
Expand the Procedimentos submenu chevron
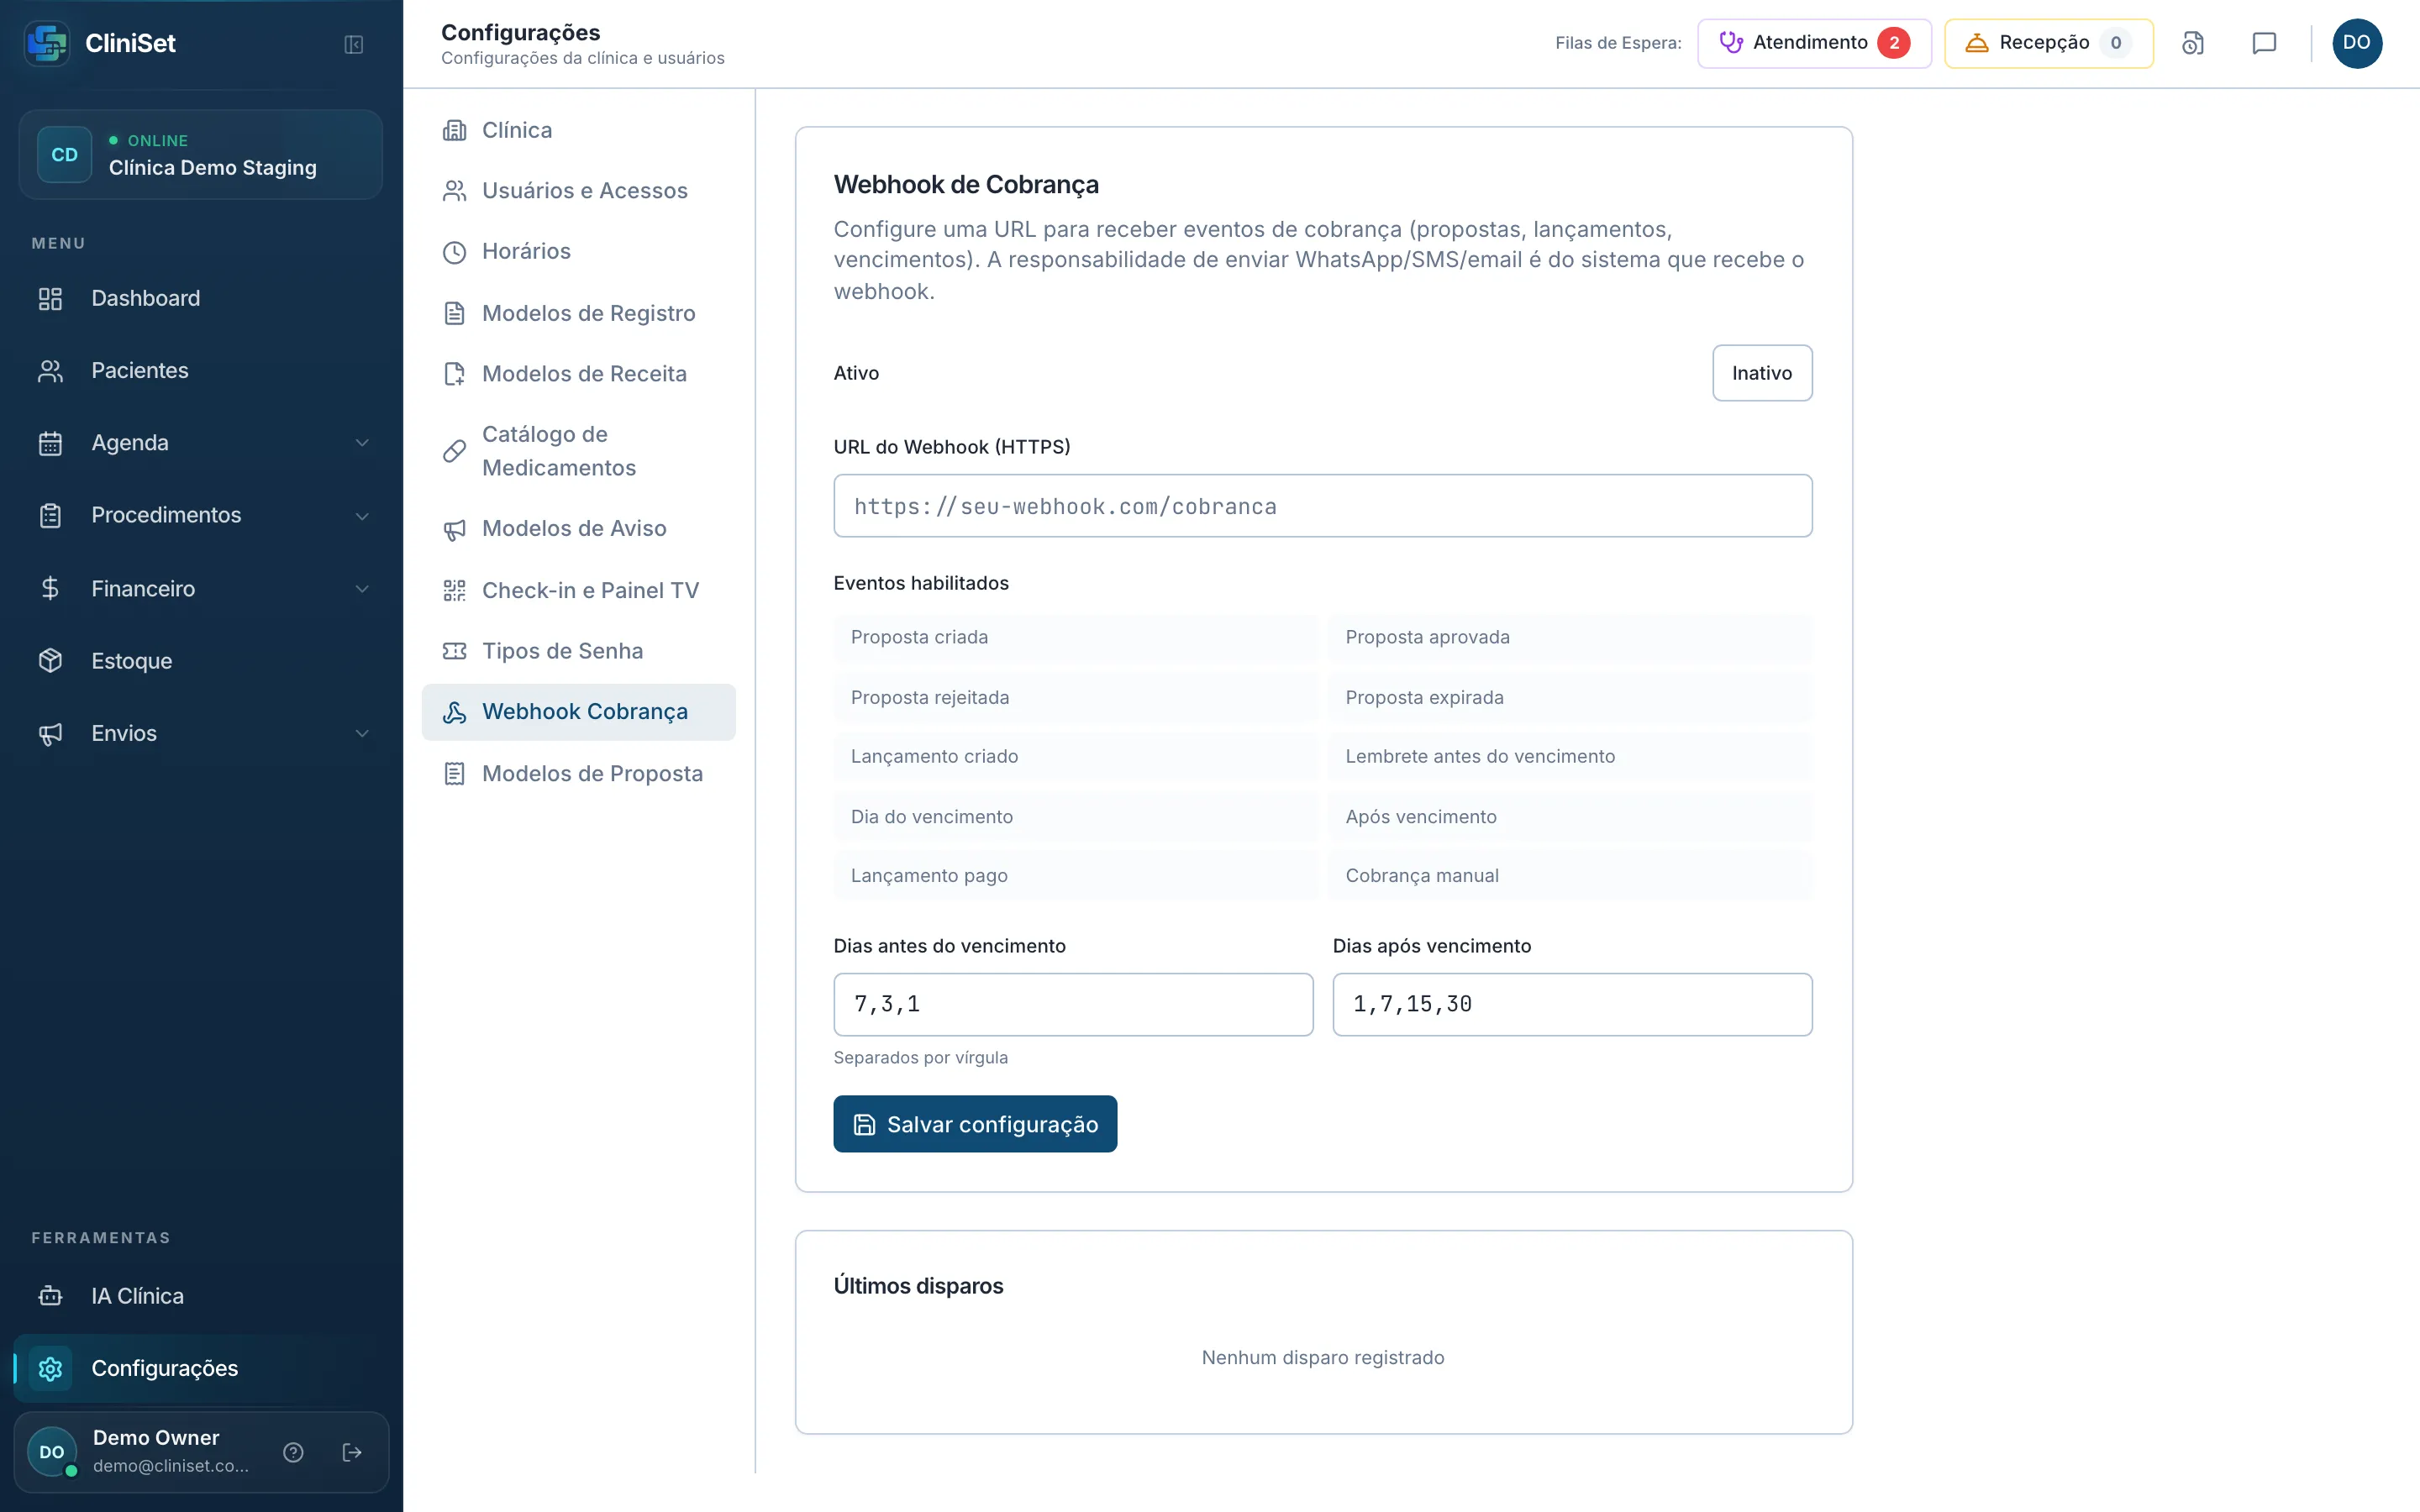click(x=362, y=516)
